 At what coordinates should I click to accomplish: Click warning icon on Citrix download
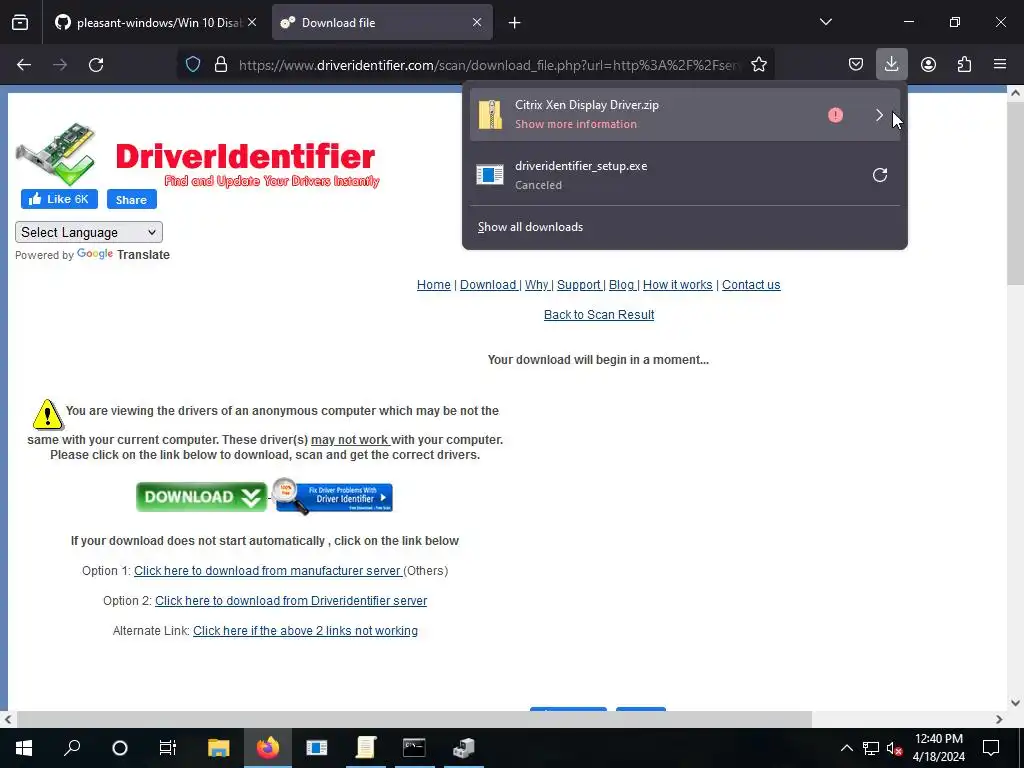[835, 116]
